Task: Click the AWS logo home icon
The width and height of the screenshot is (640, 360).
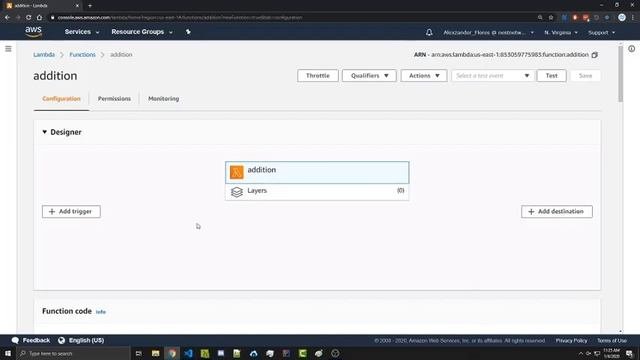Action: [x=33, y=31]
